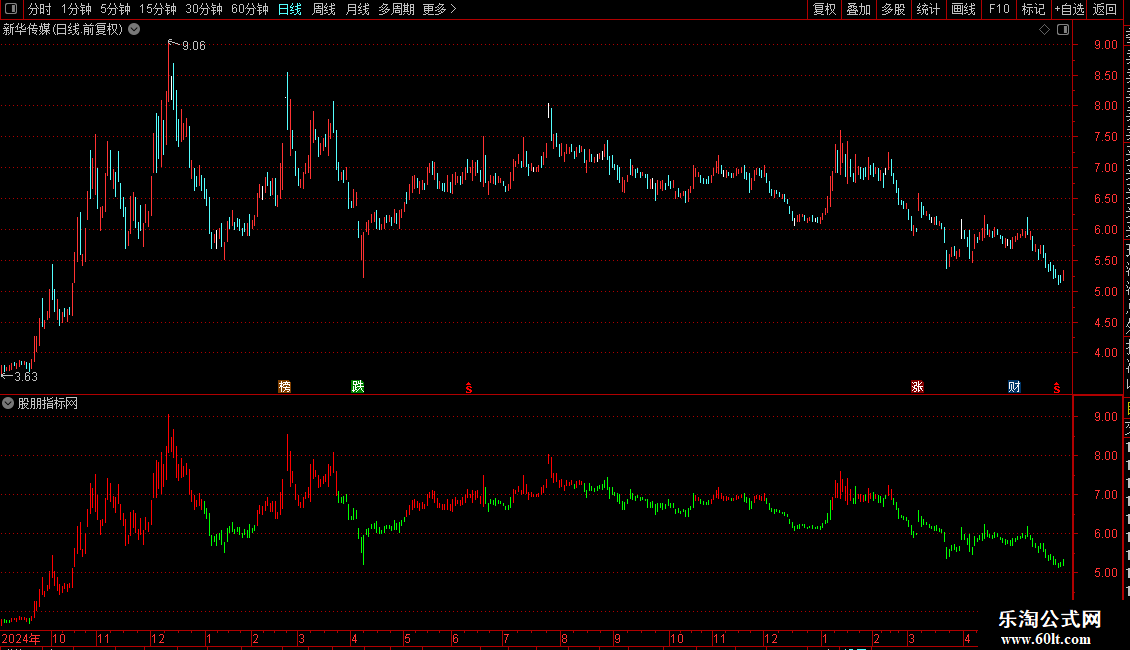This screenshot has width=1130, height=650.
Task: Click the 叠加 overlay button
Action: (x=858, y=9)
